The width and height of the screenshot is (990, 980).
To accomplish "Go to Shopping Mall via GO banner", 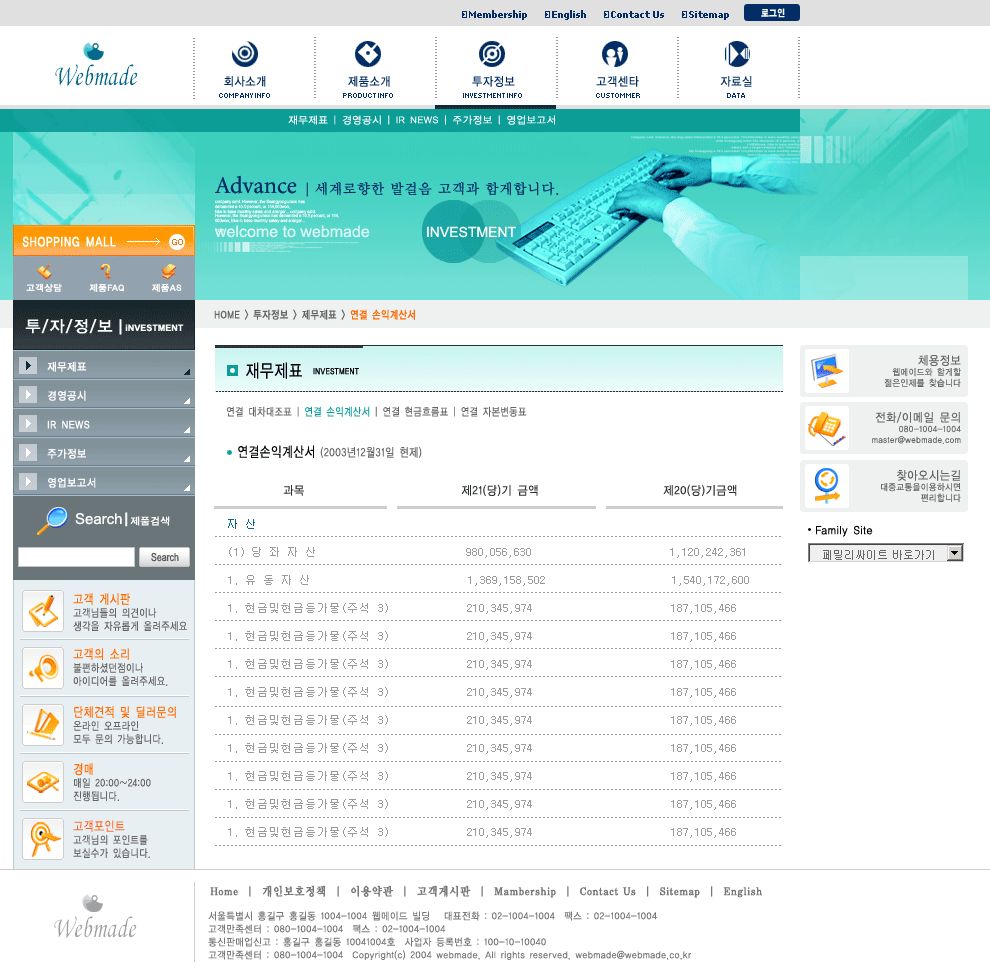I will click(177, 241).
